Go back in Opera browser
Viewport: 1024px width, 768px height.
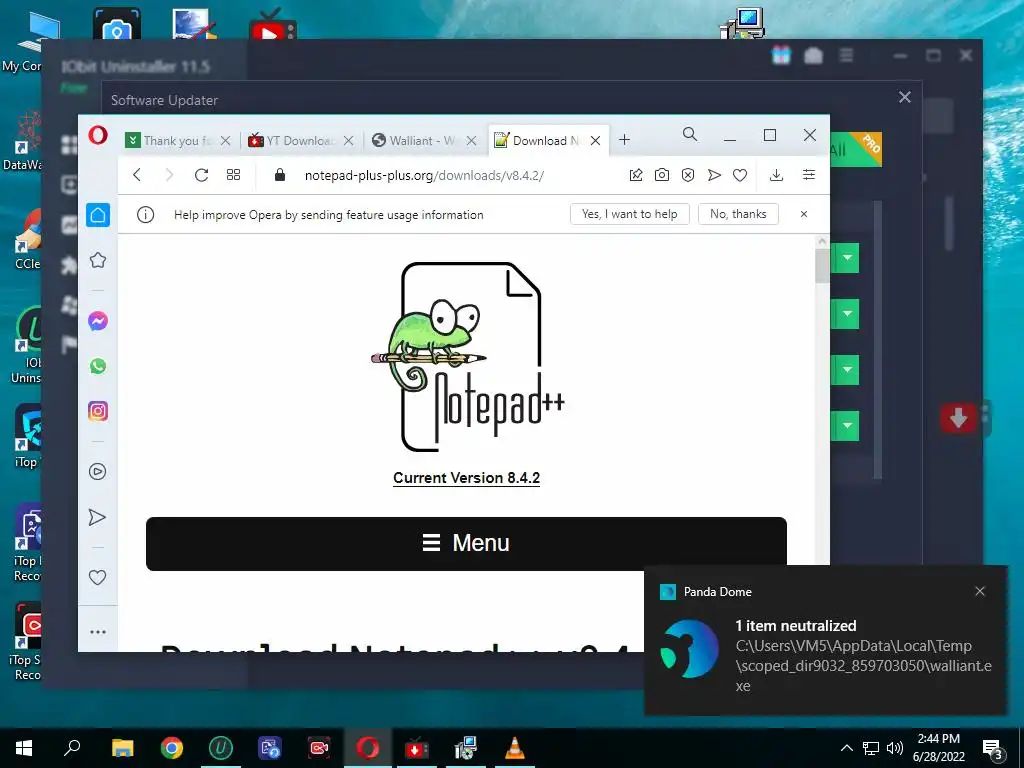pos(137,175)
